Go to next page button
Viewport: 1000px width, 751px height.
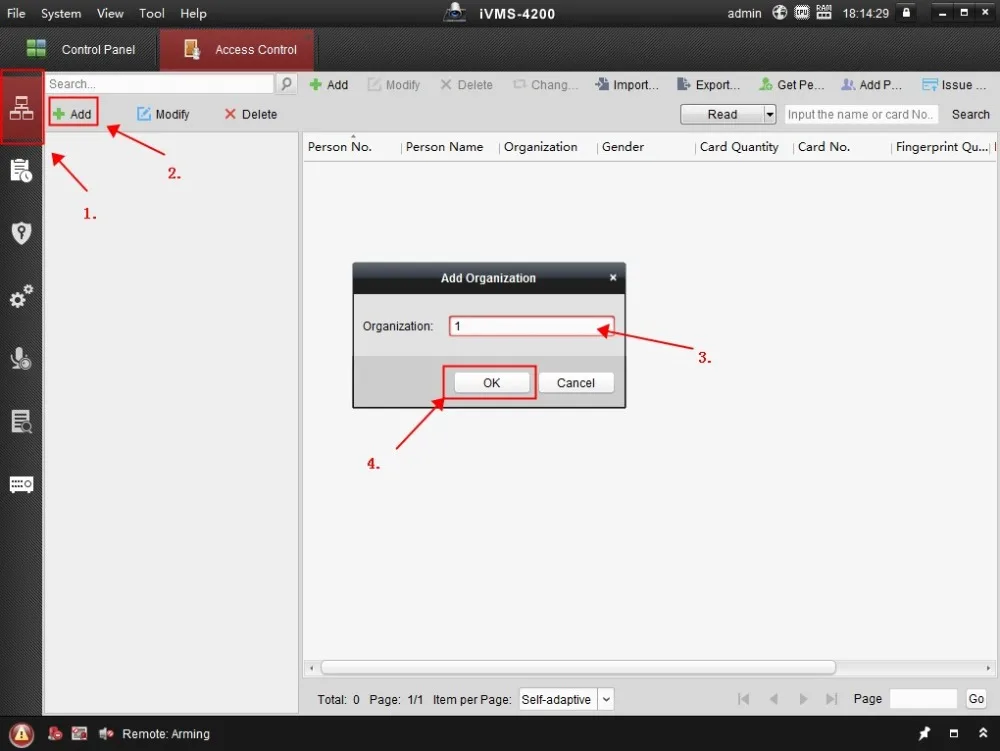803,699
